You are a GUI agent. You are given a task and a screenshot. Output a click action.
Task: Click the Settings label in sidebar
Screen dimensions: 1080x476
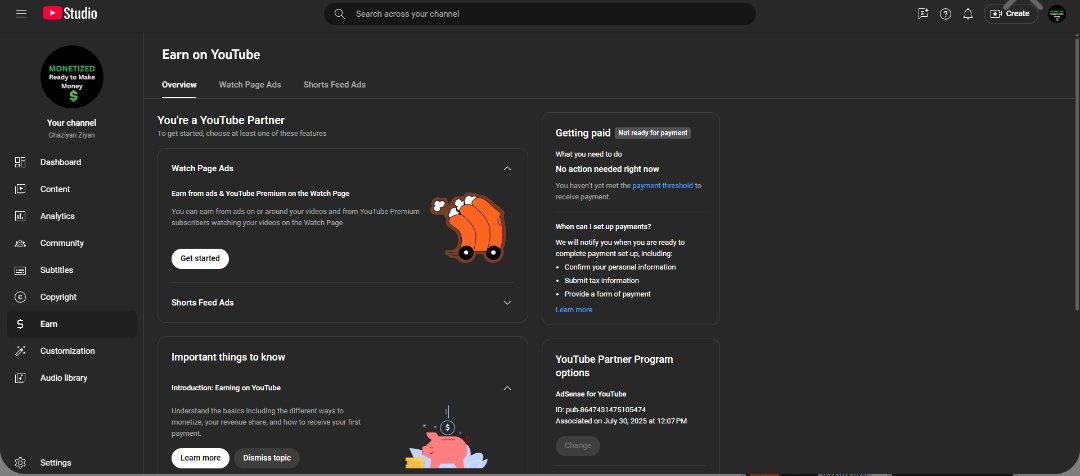(x=56, y=463)
